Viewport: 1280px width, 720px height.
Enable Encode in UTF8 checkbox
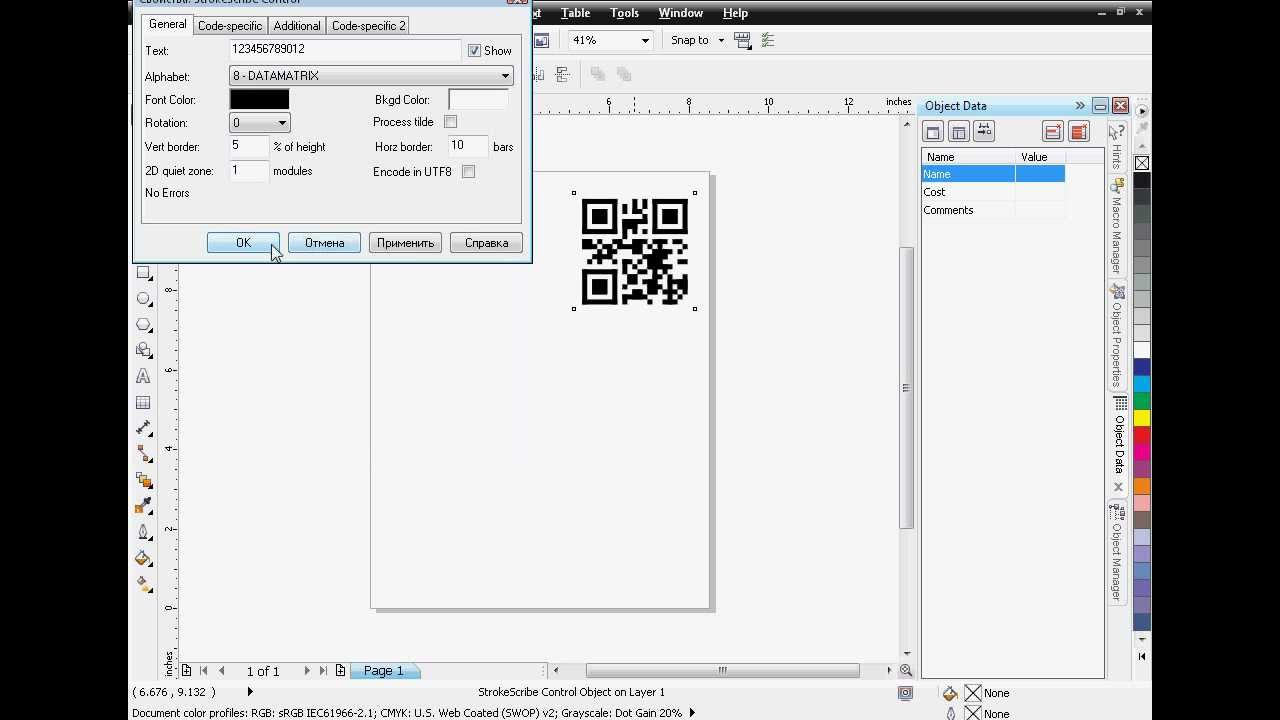point(468,172)
